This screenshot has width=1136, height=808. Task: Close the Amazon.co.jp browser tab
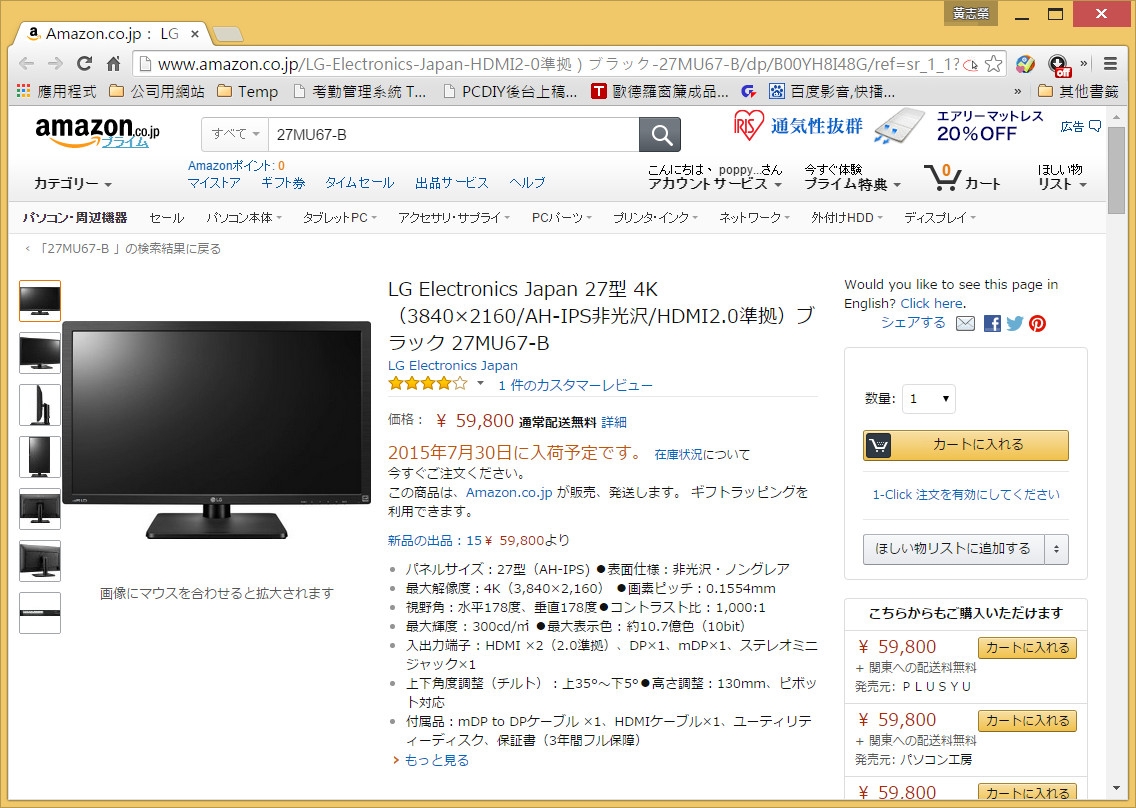[195, 34]
